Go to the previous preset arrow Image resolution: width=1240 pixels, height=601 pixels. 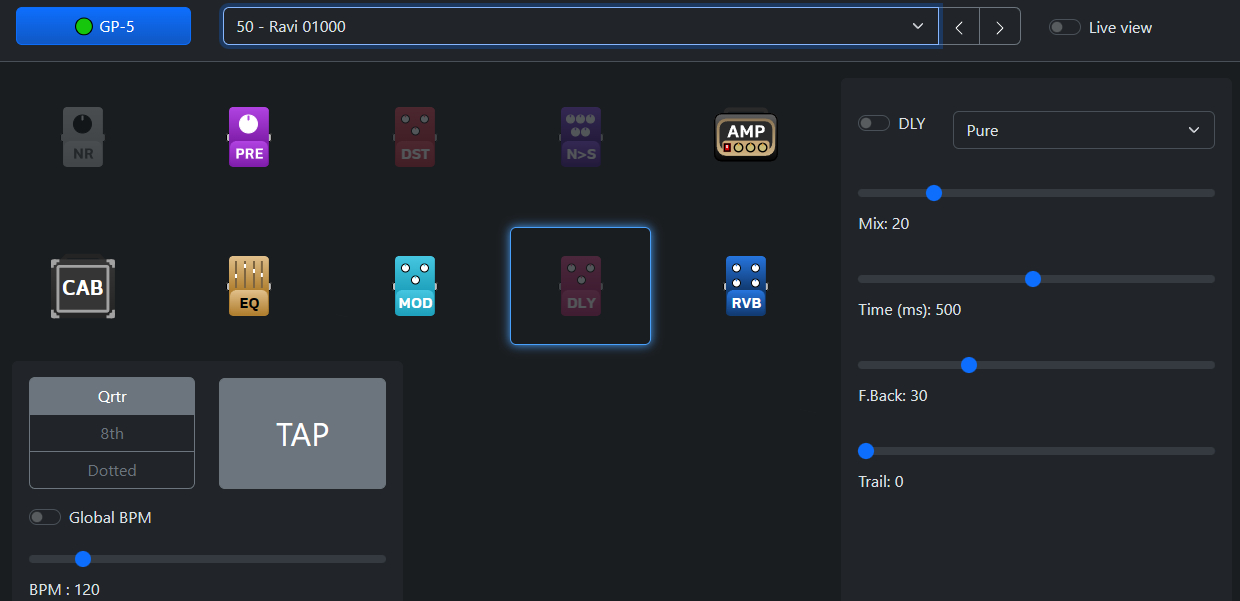tap(959, 27)
